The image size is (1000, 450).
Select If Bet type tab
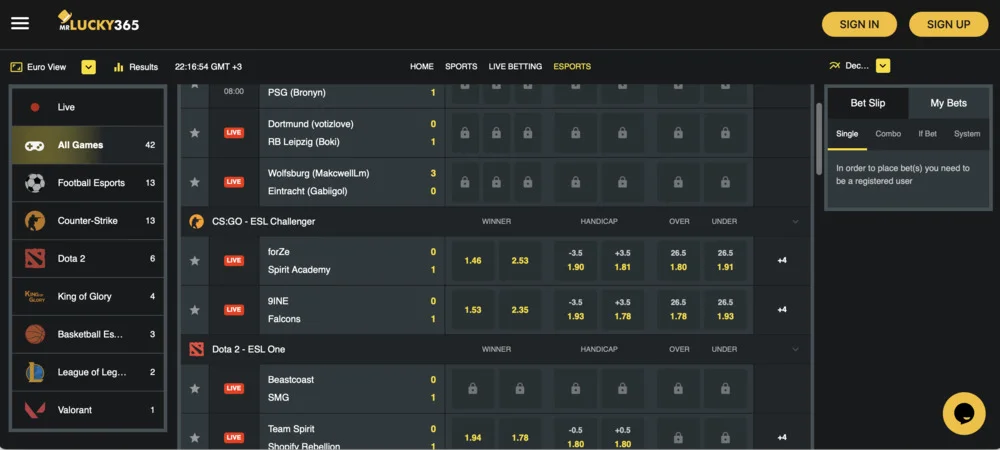click(927, 134)
